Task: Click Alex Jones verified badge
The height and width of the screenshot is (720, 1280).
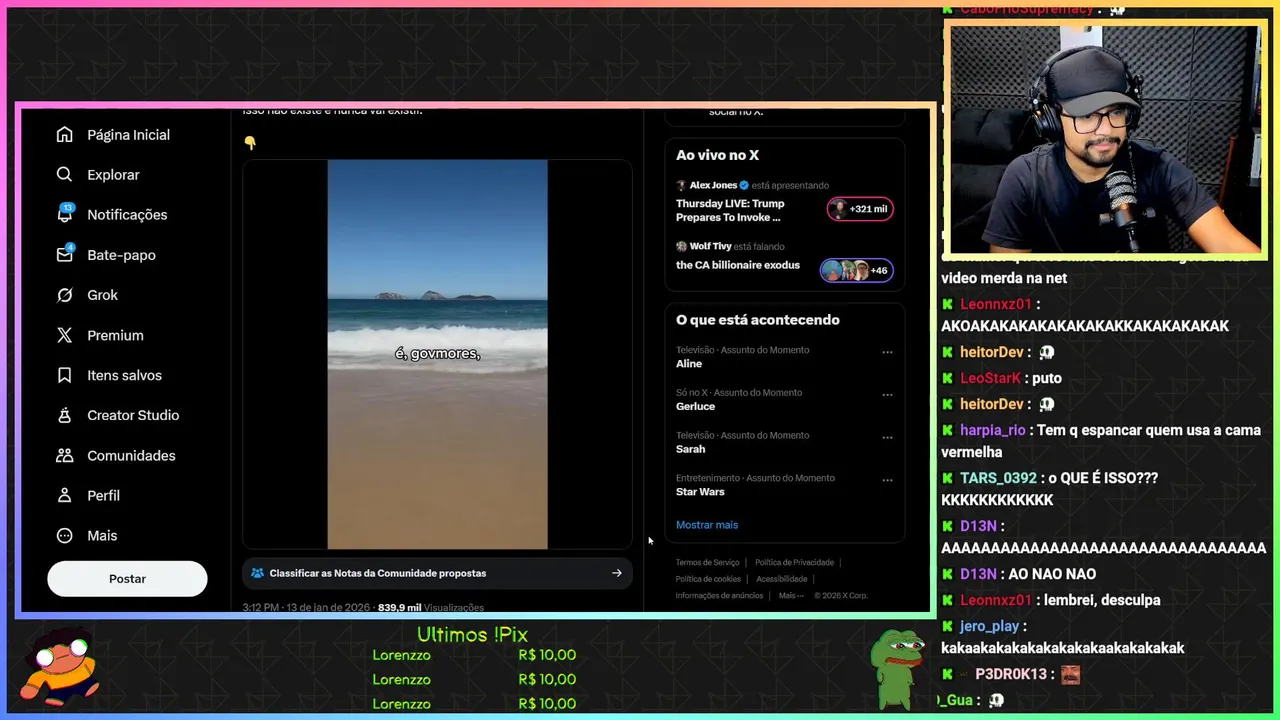Action: point(744,185)
